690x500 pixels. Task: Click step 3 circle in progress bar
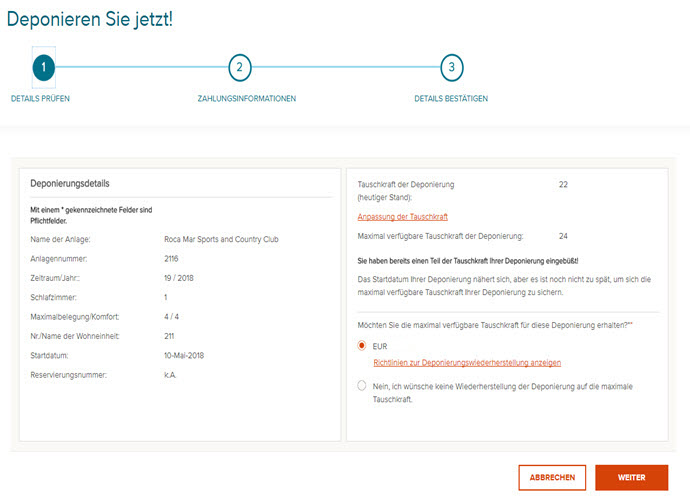click(x=451, y=67)
